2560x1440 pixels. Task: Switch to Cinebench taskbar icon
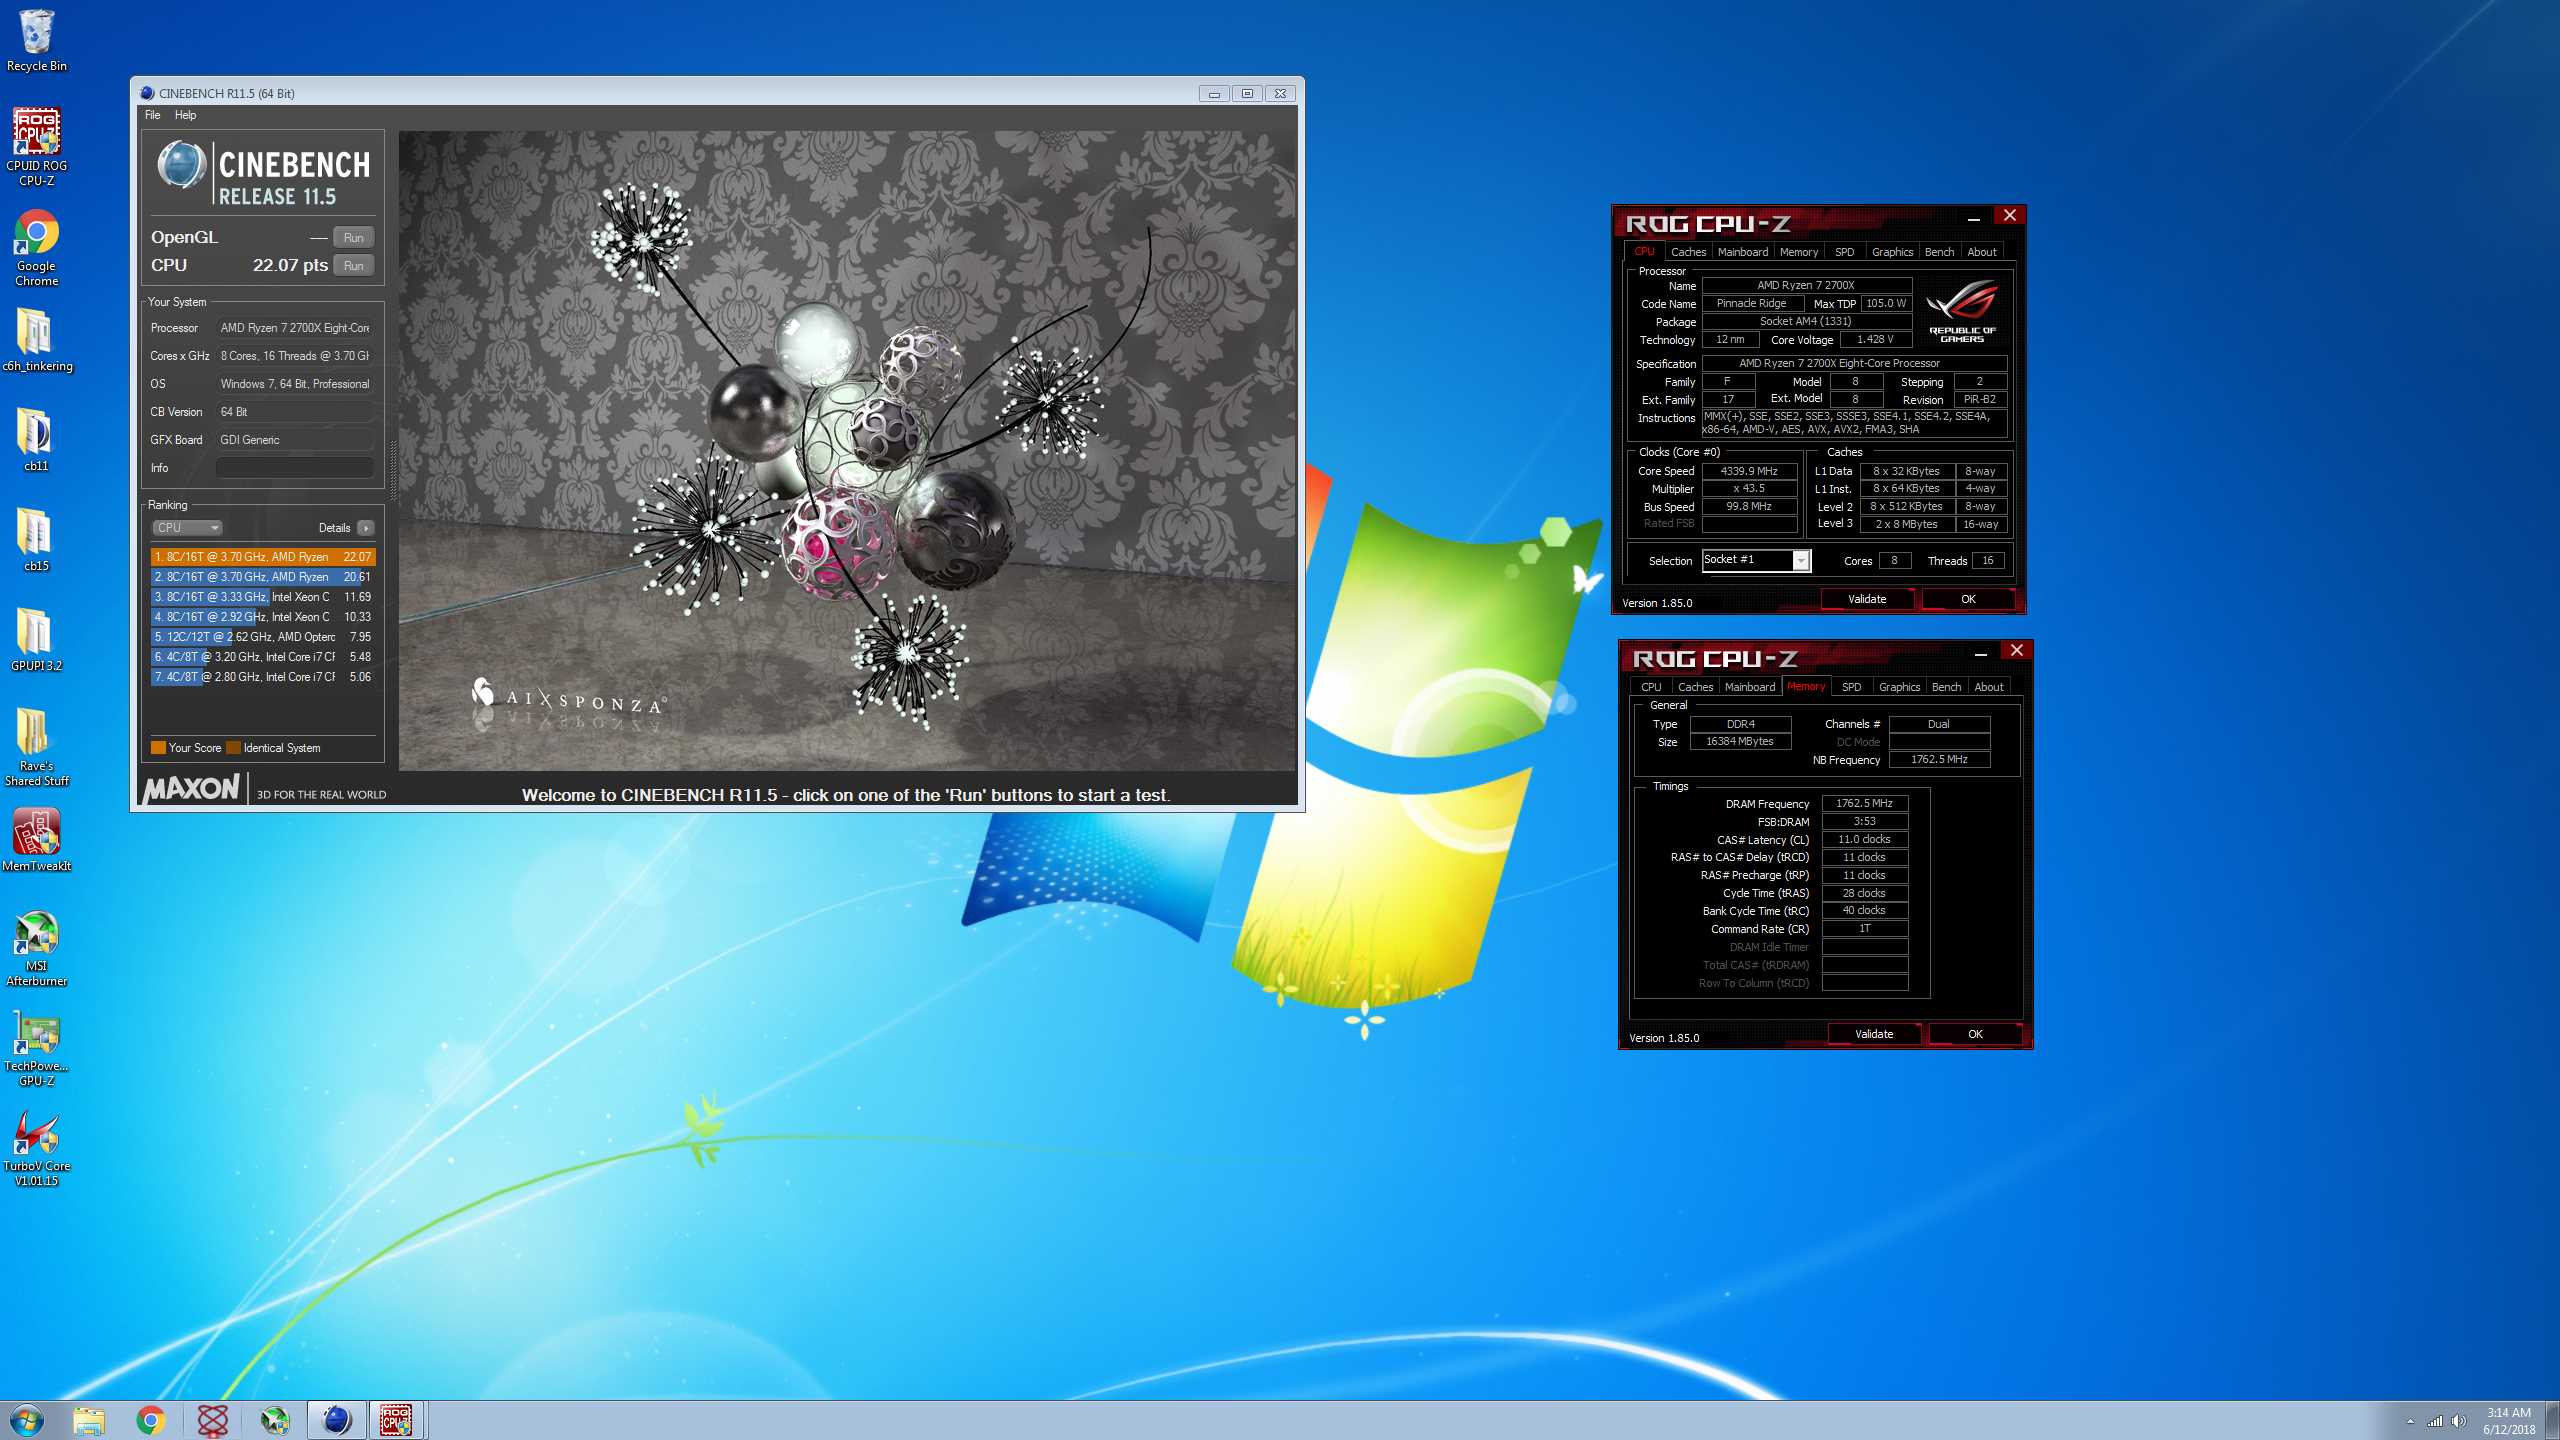tap(337, 1420)
